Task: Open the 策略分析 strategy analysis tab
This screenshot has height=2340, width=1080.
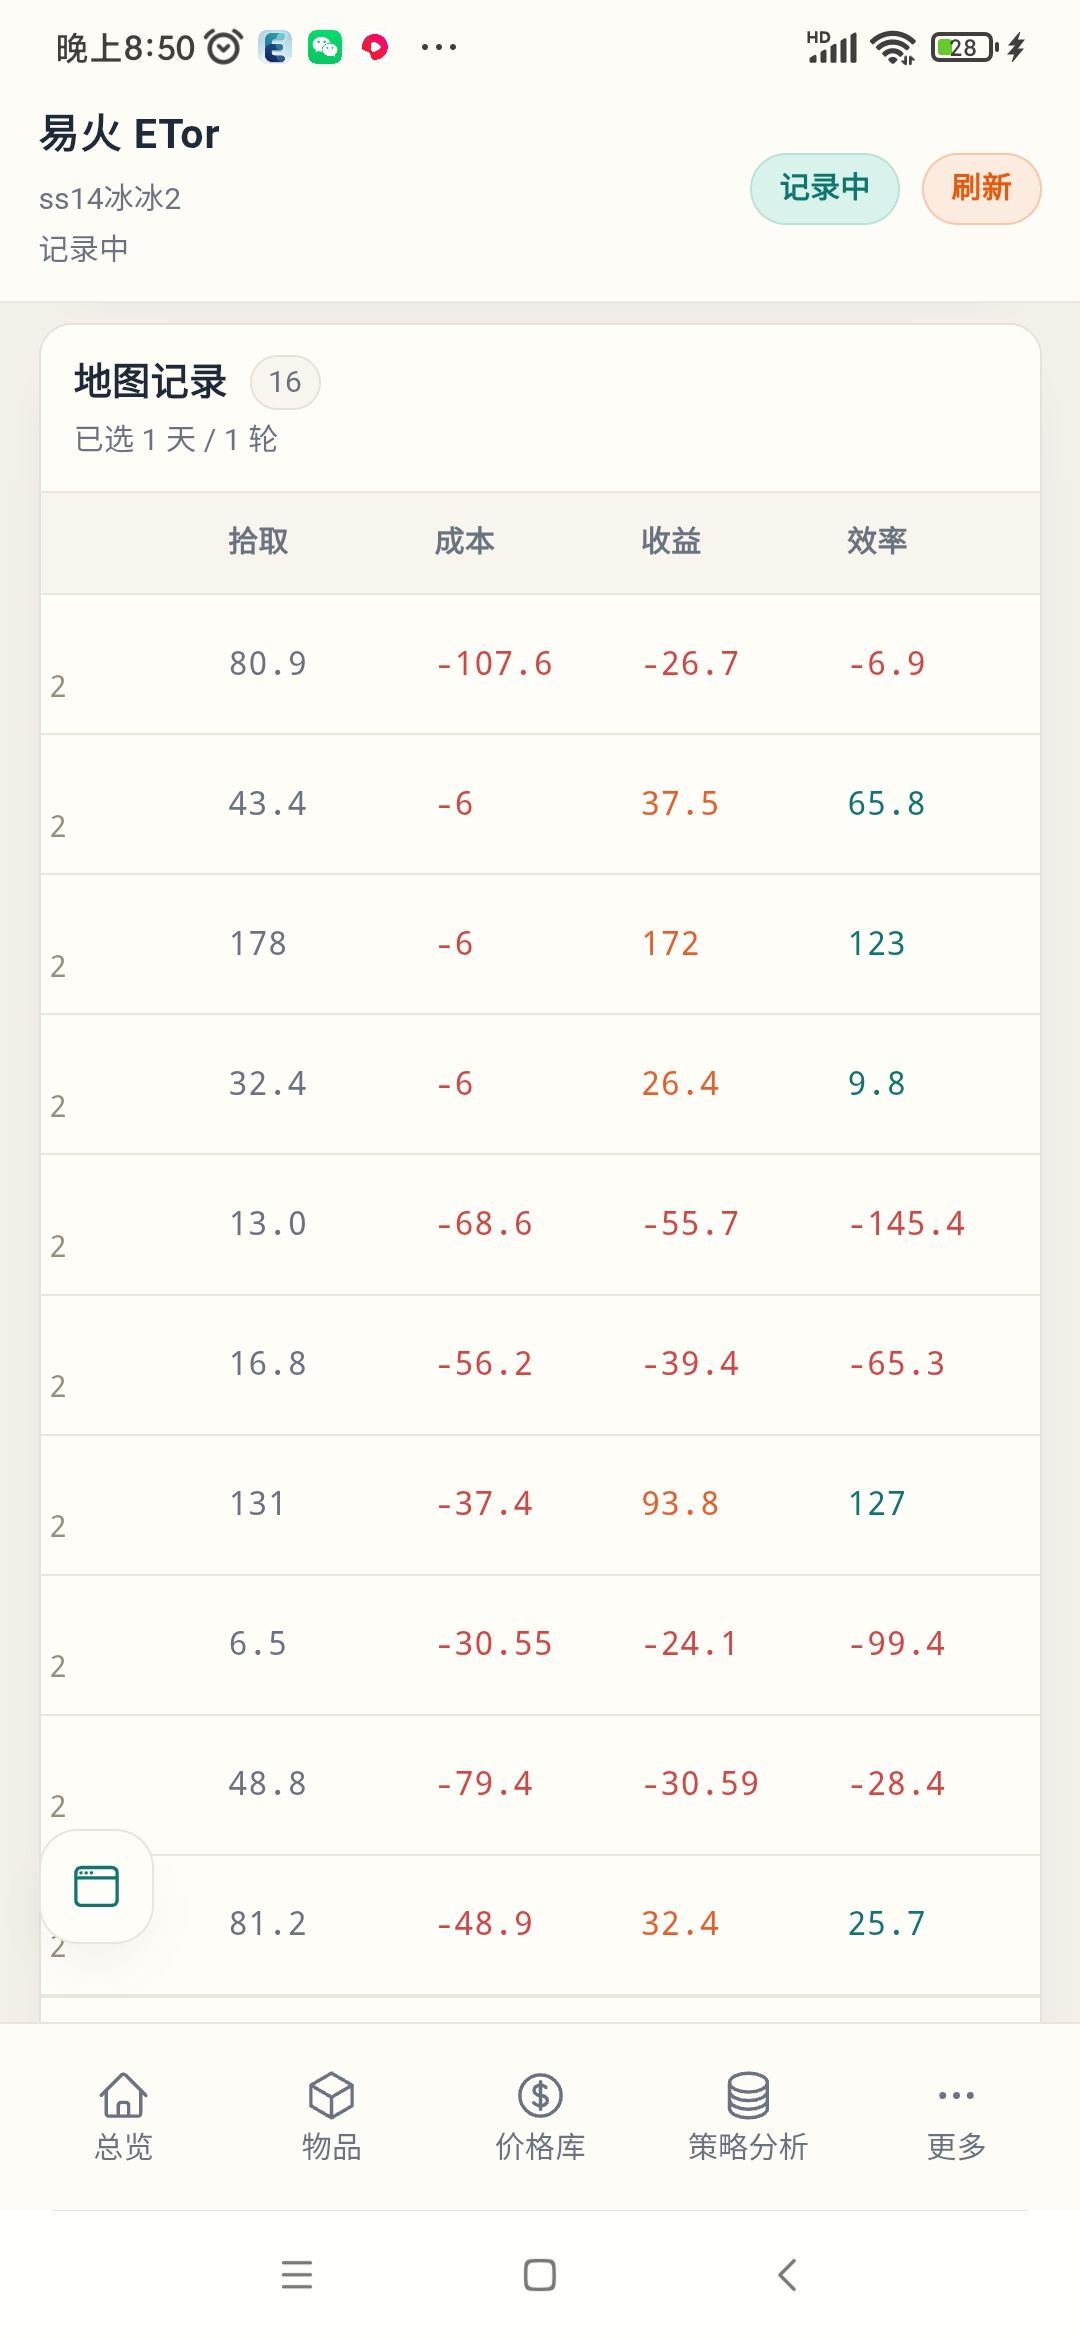Action: pyautogui.click(x=748, y=2116)
